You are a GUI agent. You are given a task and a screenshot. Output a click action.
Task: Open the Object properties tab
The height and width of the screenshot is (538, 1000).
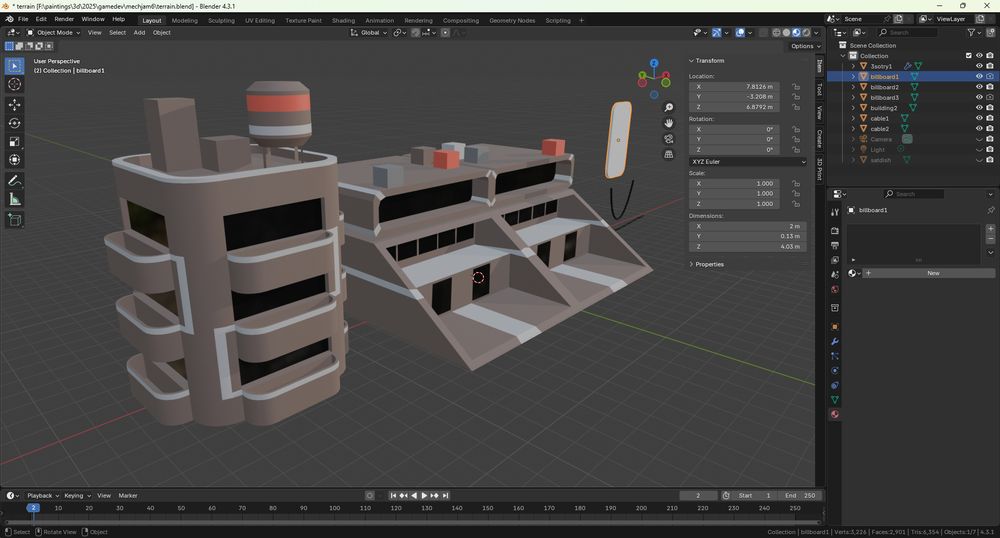pos(835,326)
